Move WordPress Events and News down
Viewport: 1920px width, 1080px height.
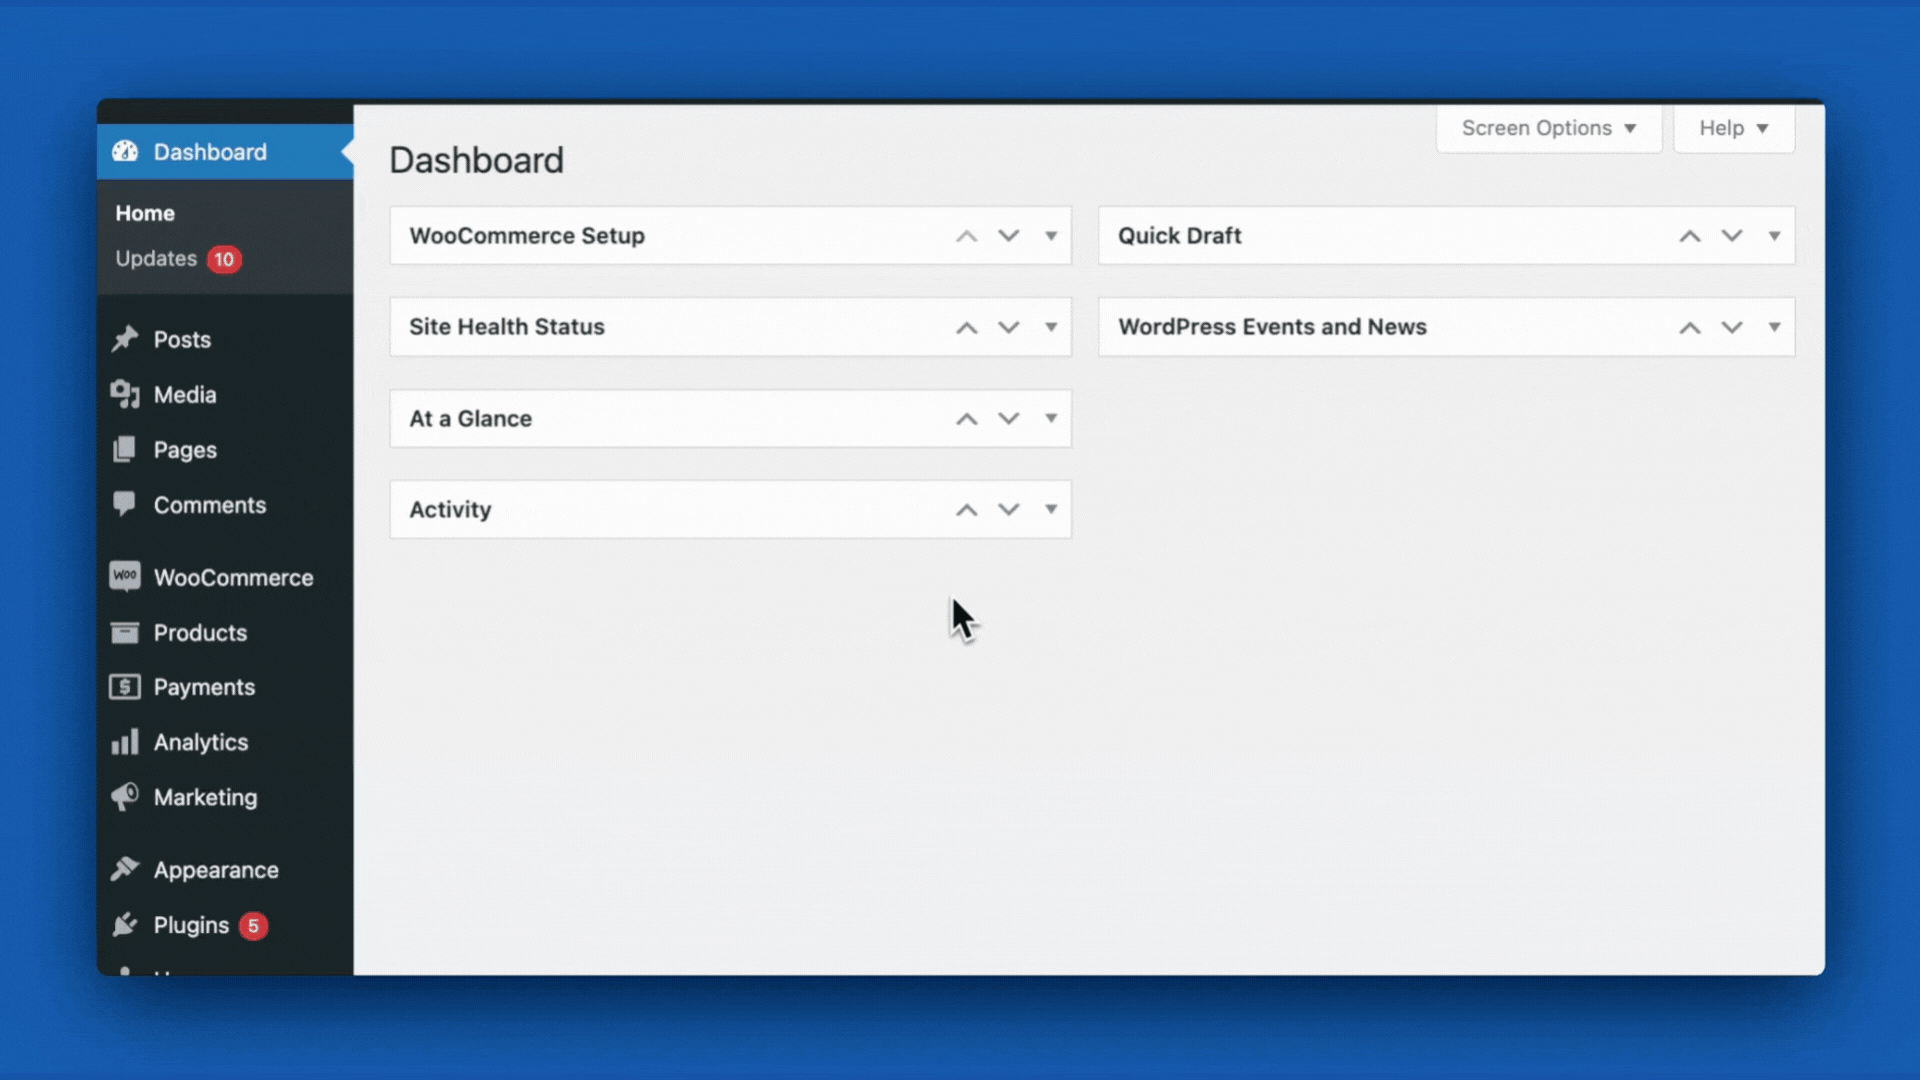(x=1732, y=327)
